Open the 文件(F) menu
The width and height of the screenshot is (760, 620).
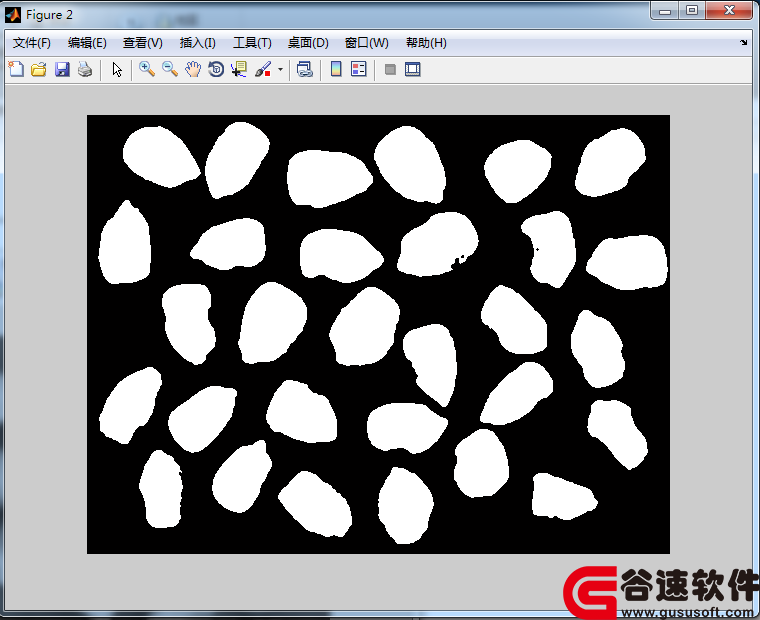(32, 43)
